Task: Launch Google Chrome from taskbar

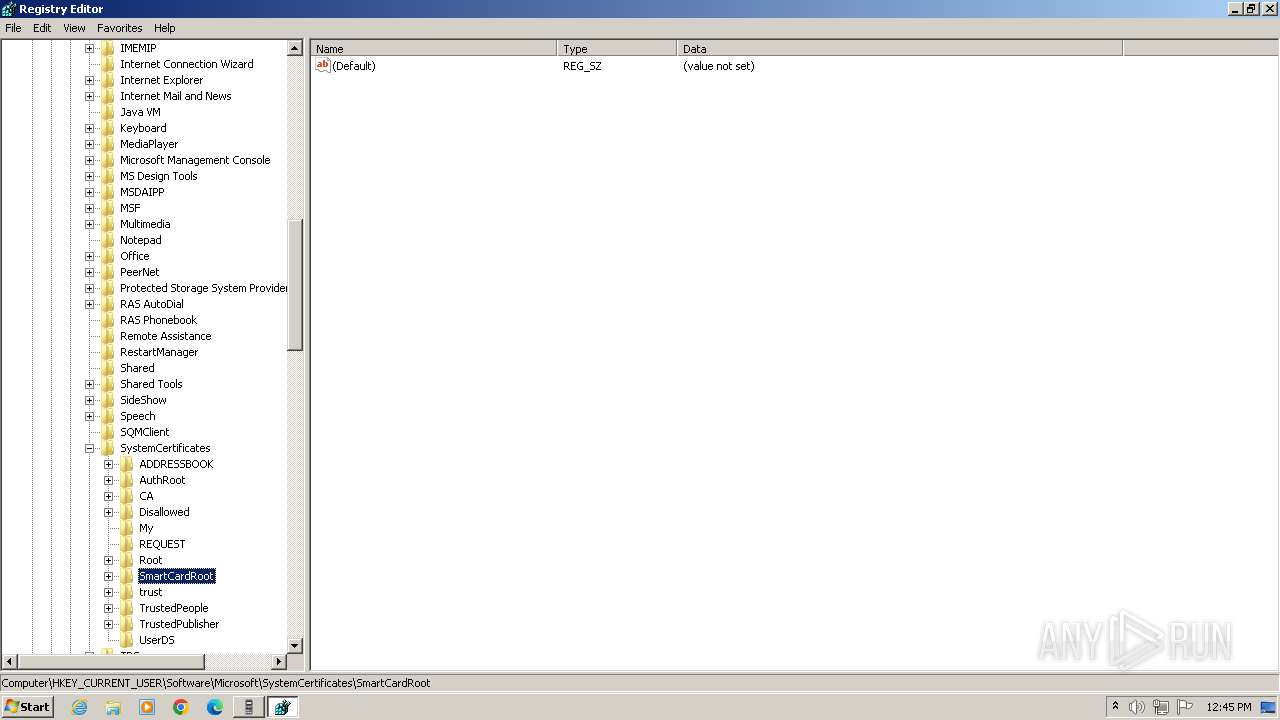Action: click(181, 707)
